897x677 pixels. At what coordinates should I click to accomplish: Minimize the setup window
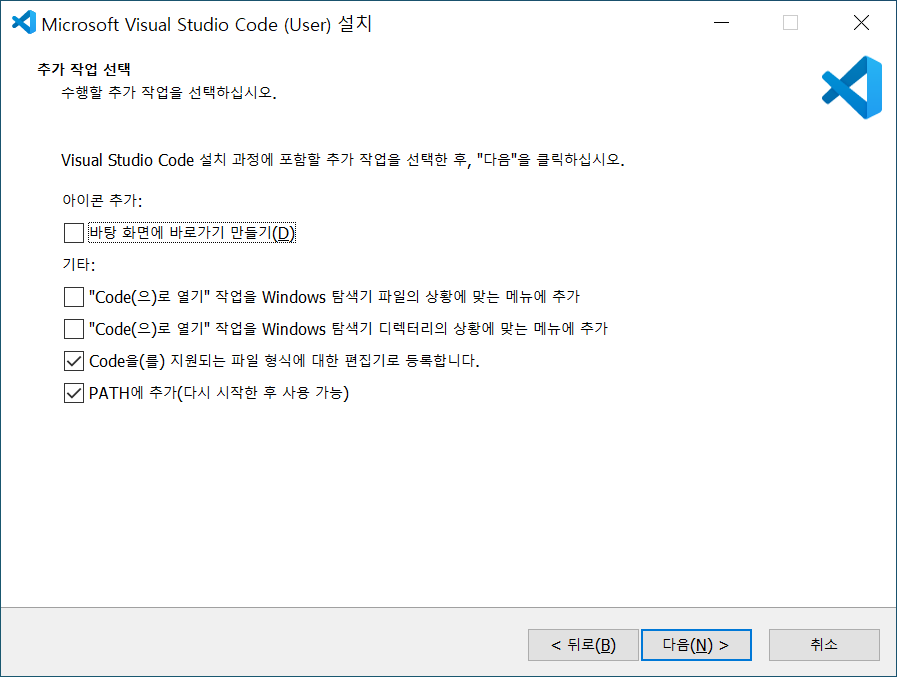[721, 23]
